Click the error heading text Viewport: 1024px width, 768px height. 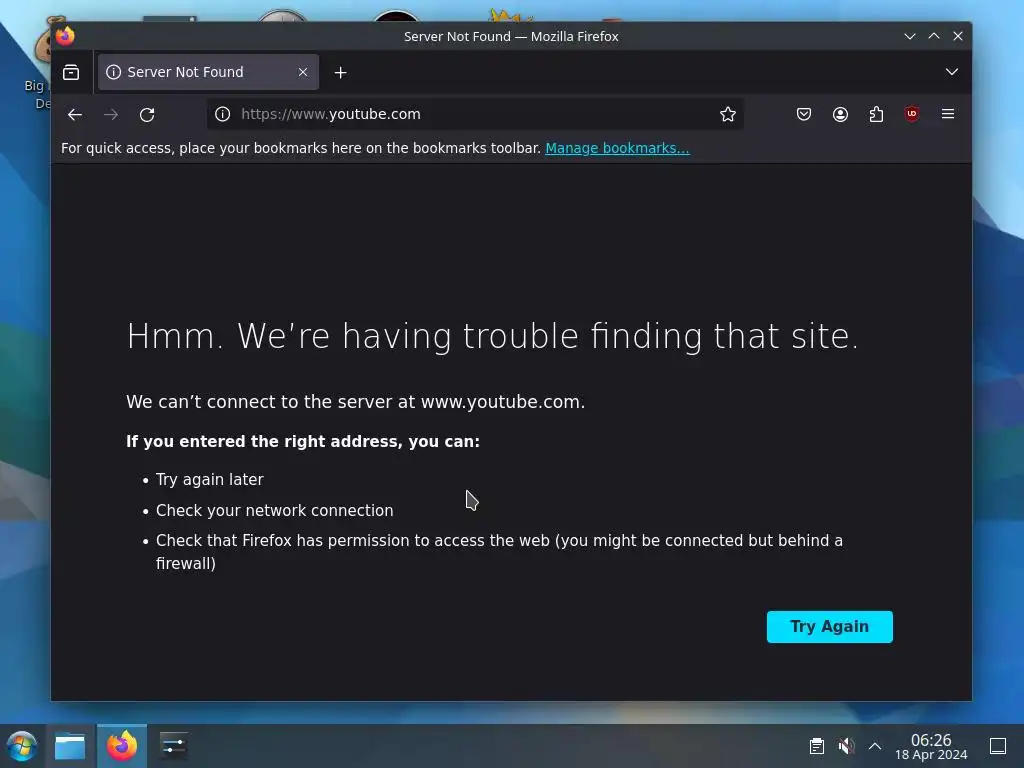[x=492, y=336]
